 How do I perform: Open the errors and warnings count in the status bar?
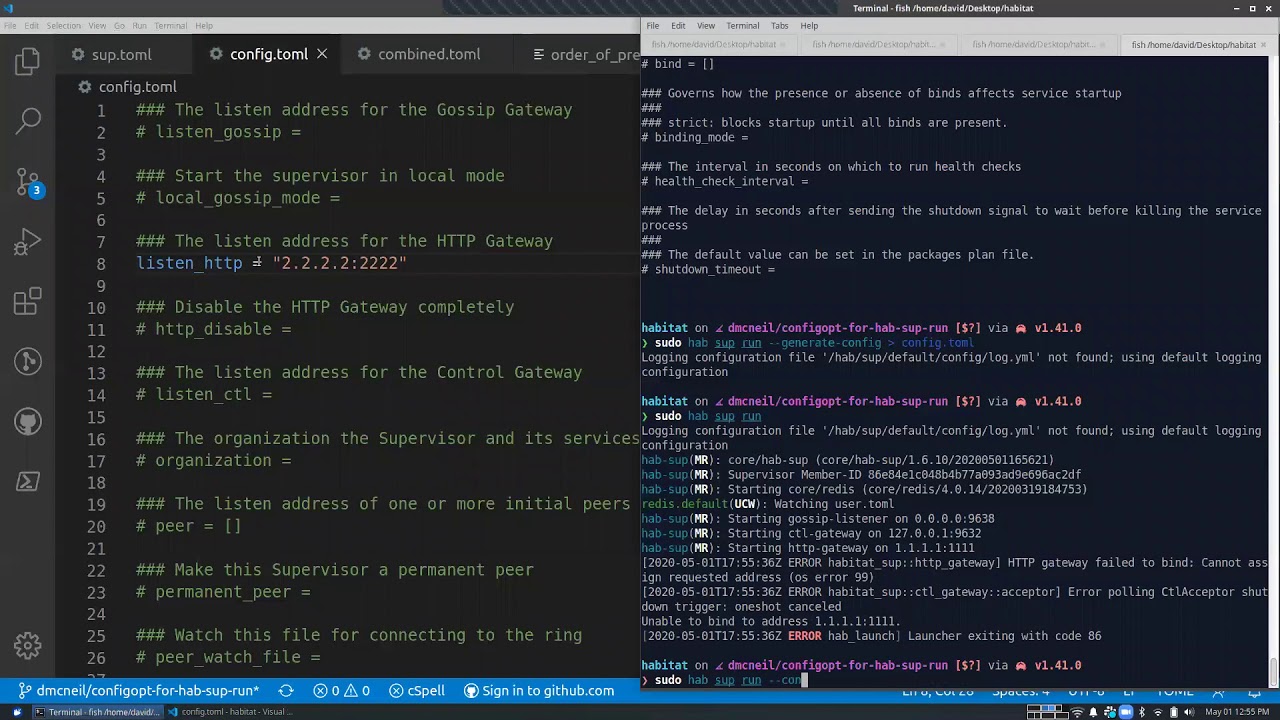tap(341, 690)
